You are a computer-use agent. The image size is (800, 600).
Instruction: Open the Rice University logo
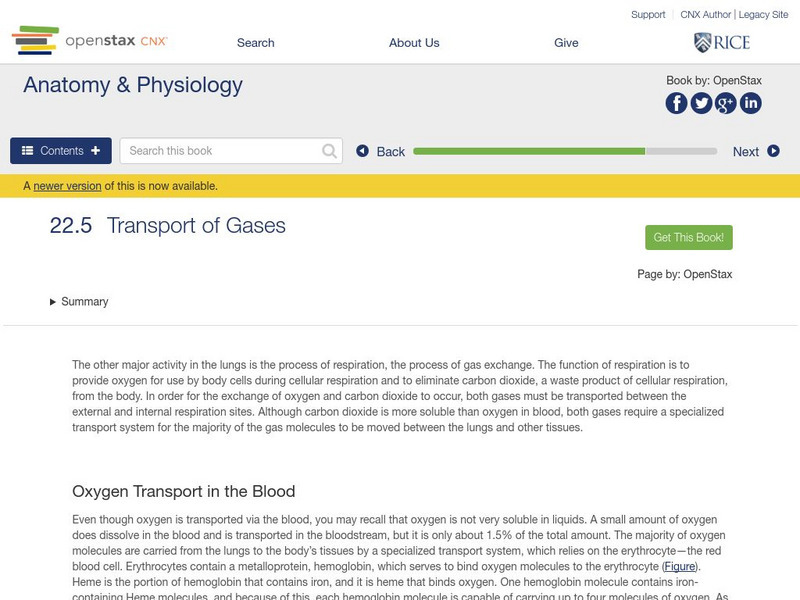click(721, 42)
